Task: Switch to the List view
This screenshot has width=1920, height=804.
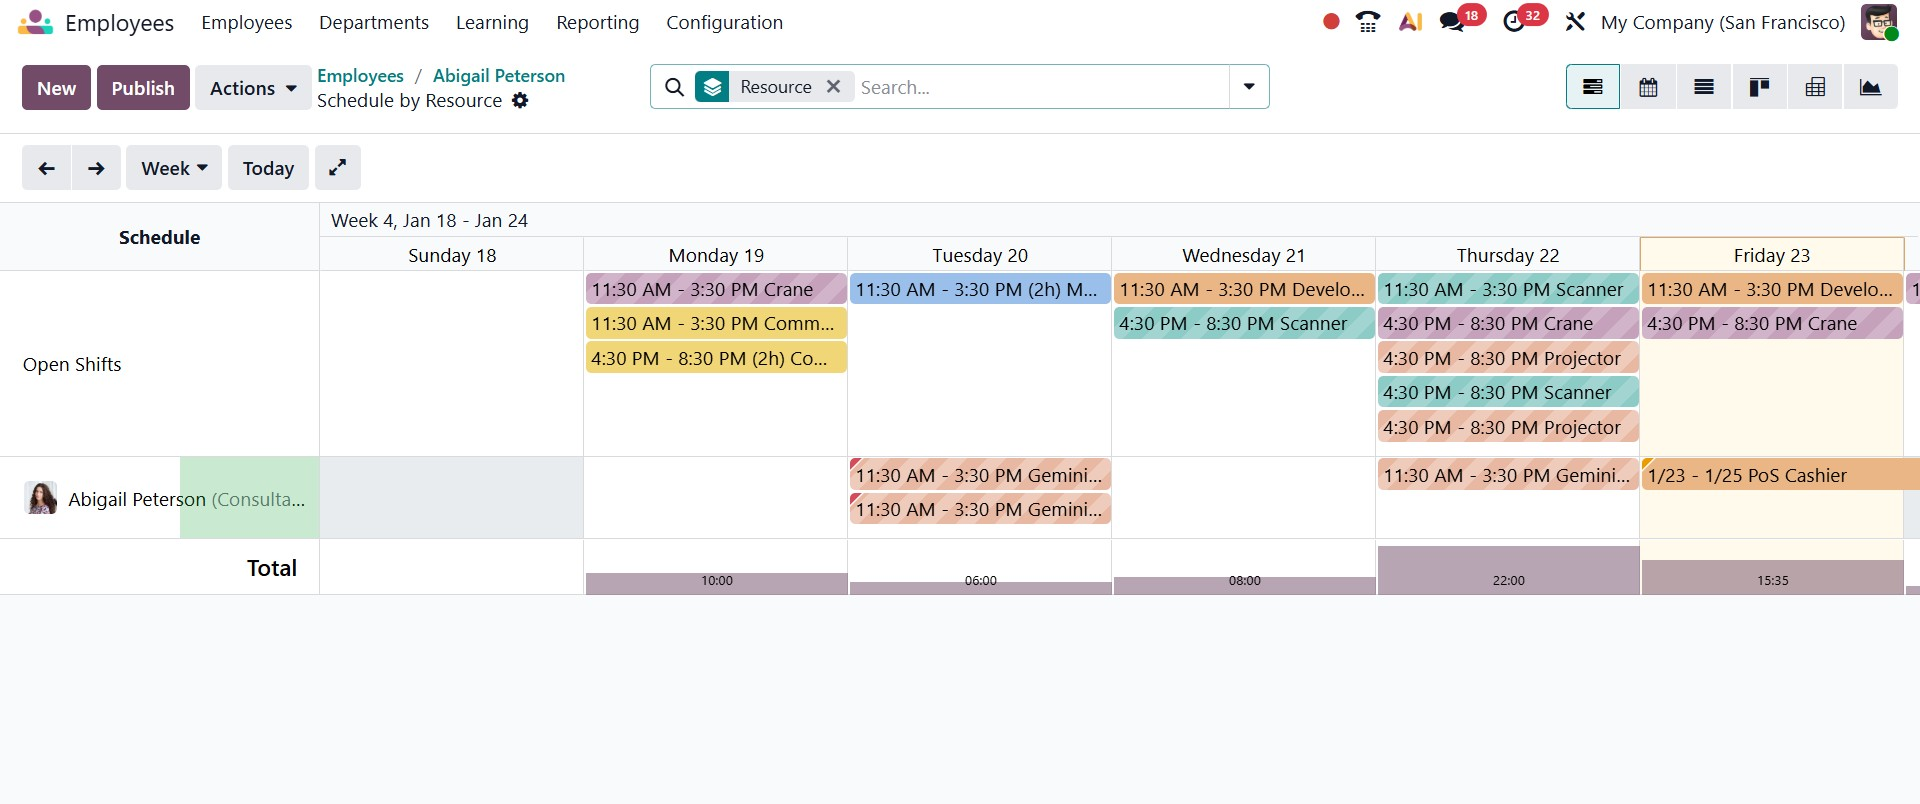Action: pos(1704,88)
